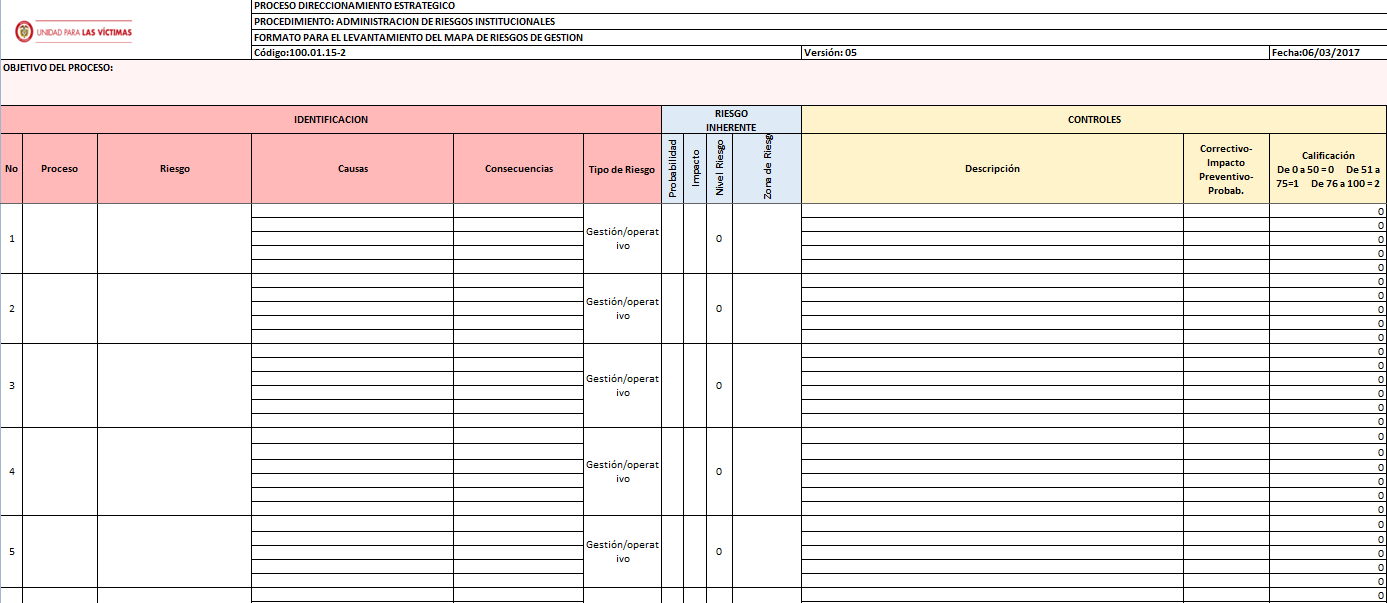Click Gestión/operativo in risk row 1
This screenshot has width=1387, height=603.
pyautogui.click(x=622, y=239)
